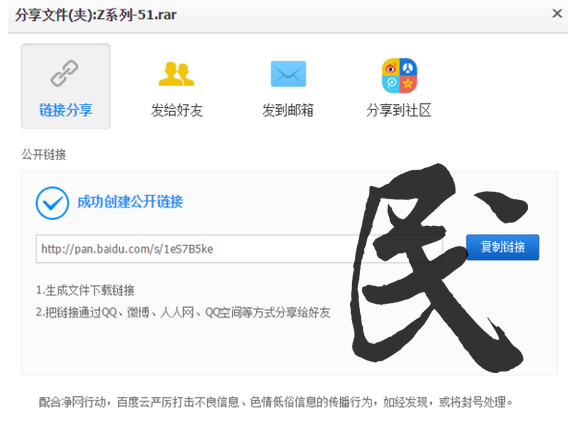Select the blue checkmark success icon
Image resolution: width=578 pixels, height=423 pixels.
pyautogui.click(x=52, y=203)
